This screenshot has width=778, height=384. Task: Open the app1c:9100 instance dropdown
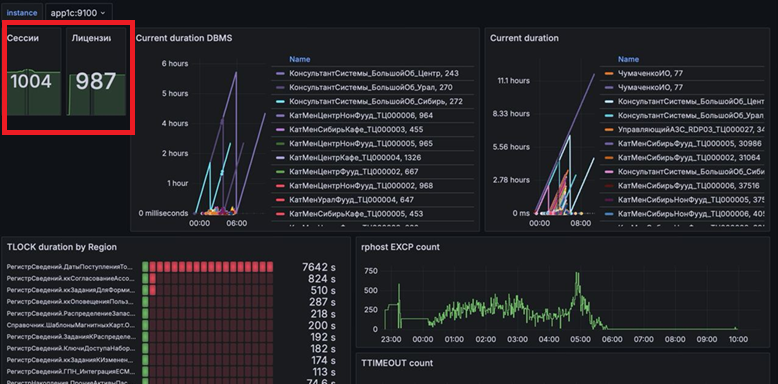[x=78, y=13]
